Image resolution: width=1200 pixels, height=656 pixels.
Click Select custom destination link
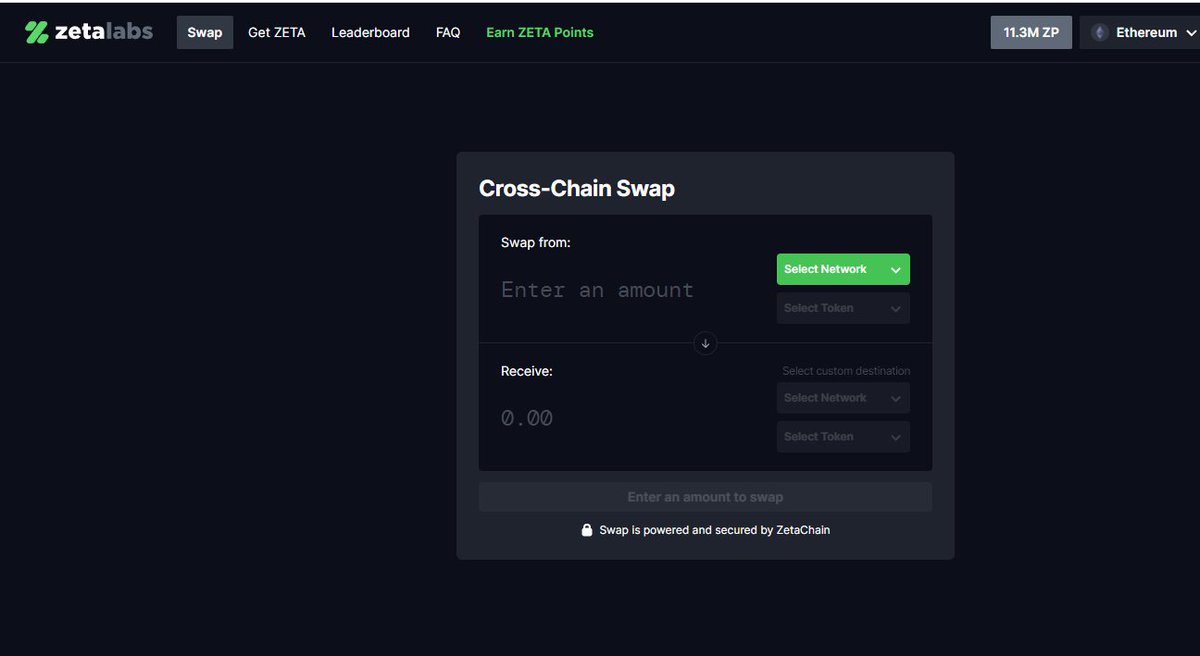click(846, 371)
